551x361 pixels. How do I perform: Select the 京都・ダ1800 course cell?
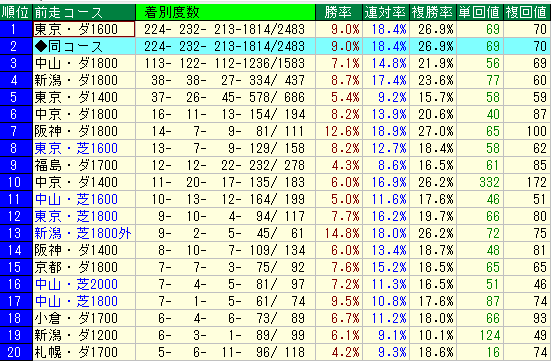pos(84,267)
